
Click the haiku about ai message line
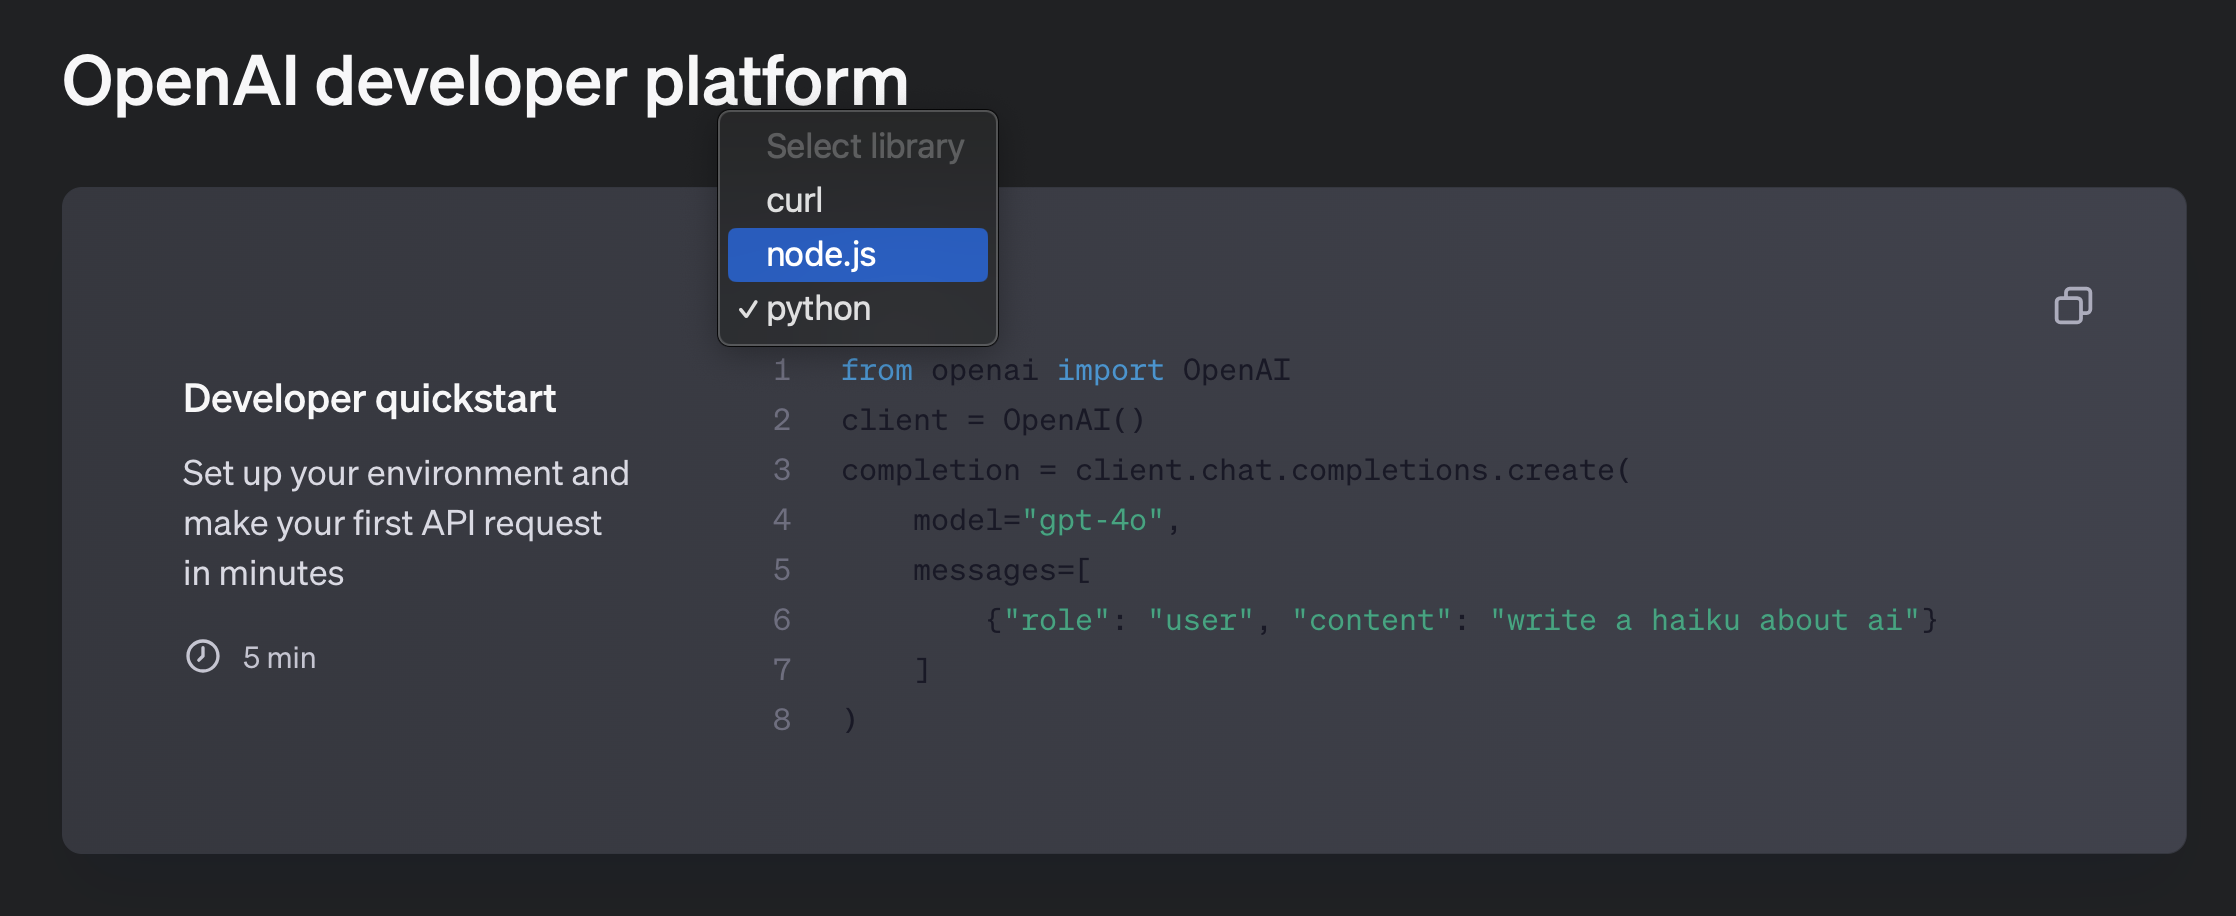(1461, 620)
